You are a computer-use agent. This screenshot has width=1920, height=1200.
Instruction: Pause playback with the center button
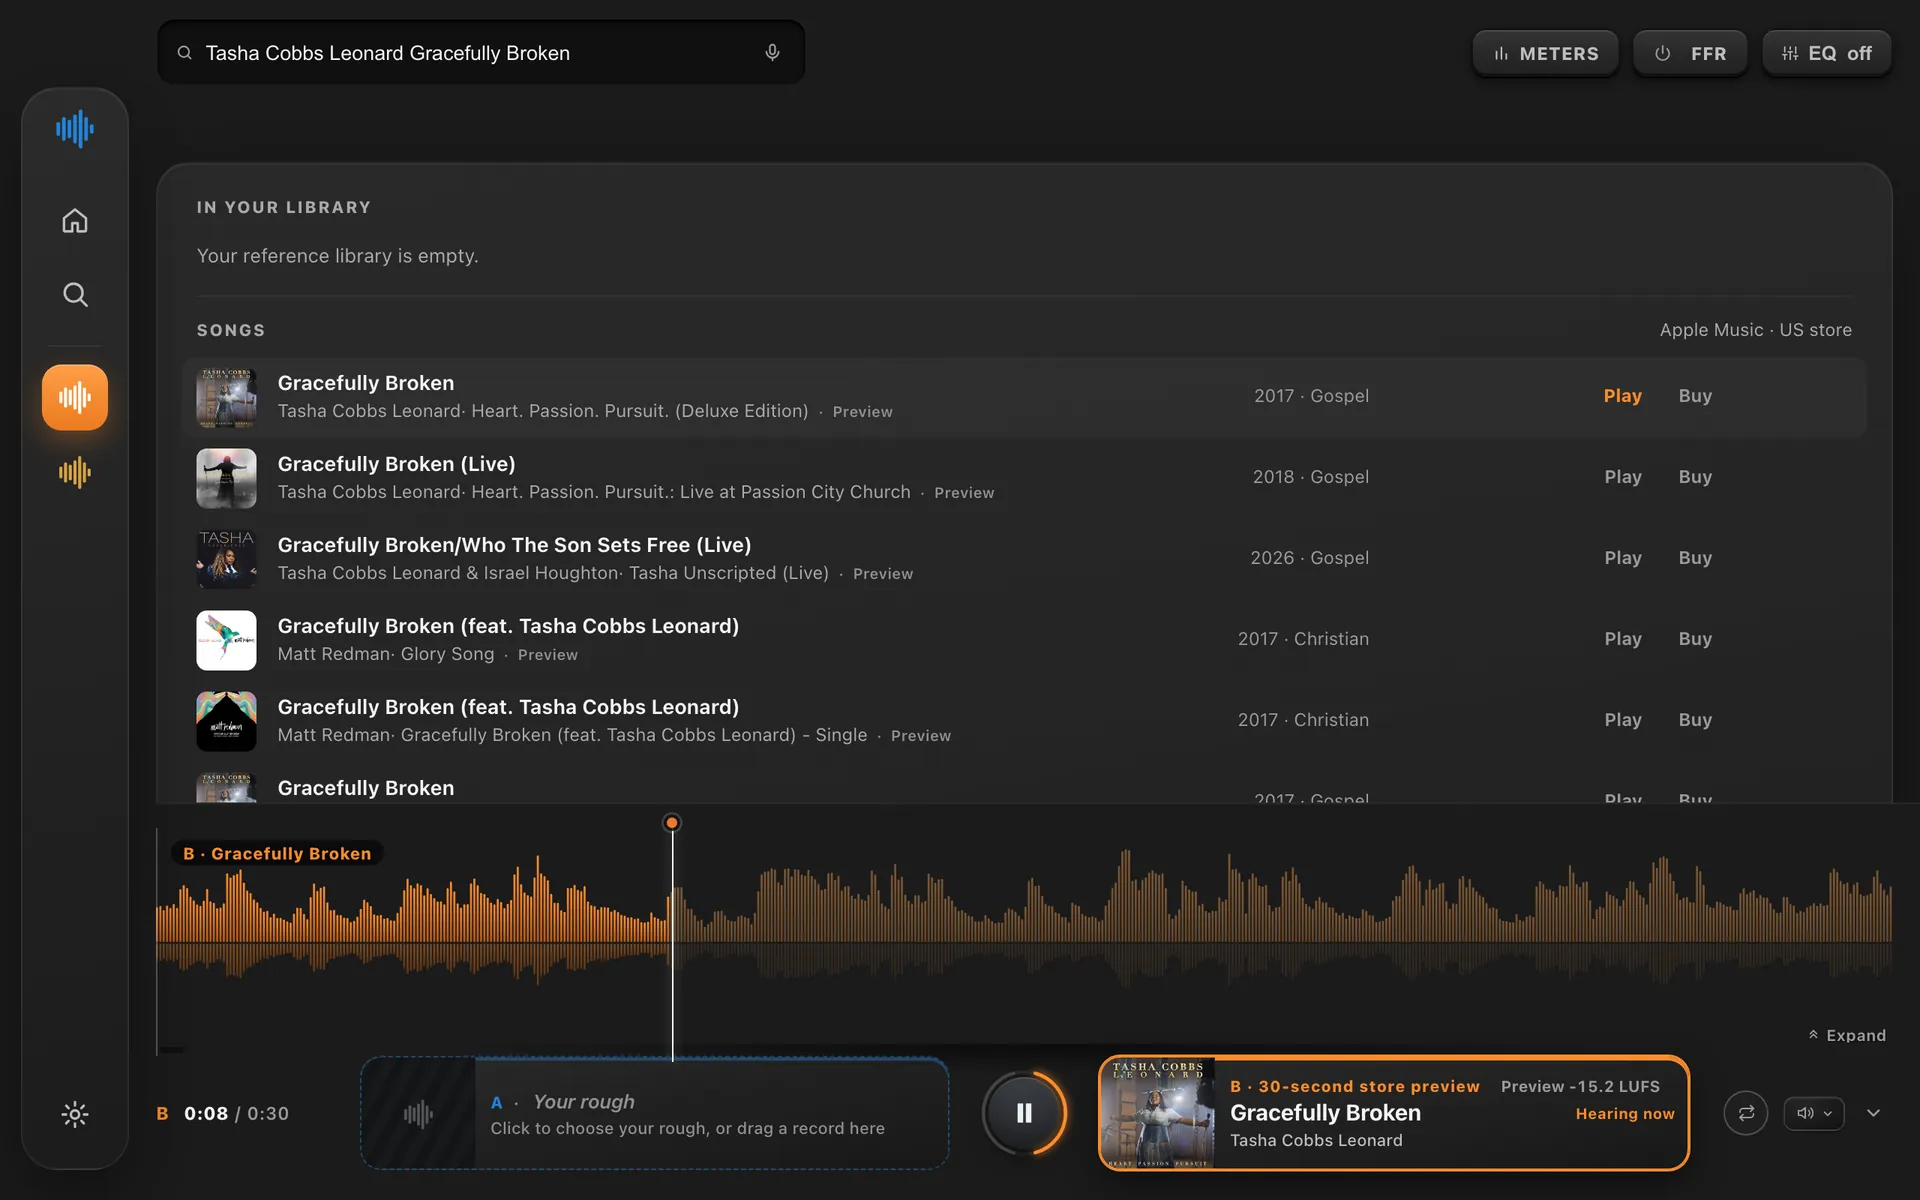pos(1024,1113)
